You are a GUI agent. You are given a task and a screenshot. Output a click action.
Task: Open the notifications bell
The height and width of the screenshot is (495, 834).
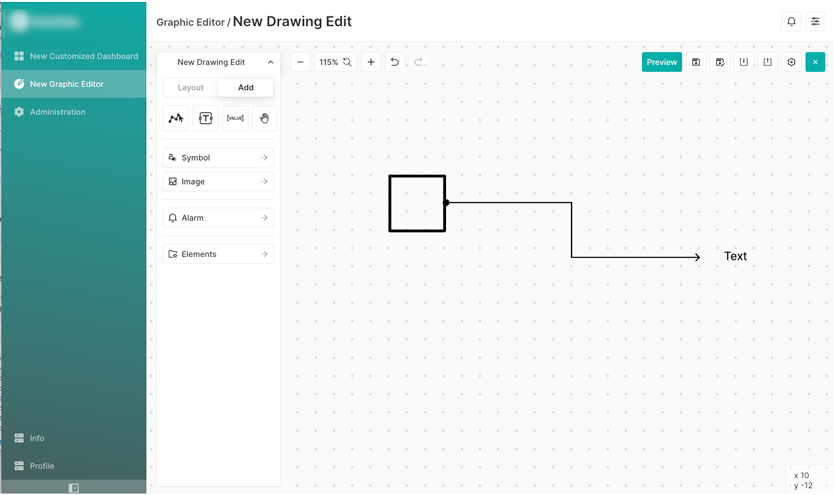[x=791, y=21]
